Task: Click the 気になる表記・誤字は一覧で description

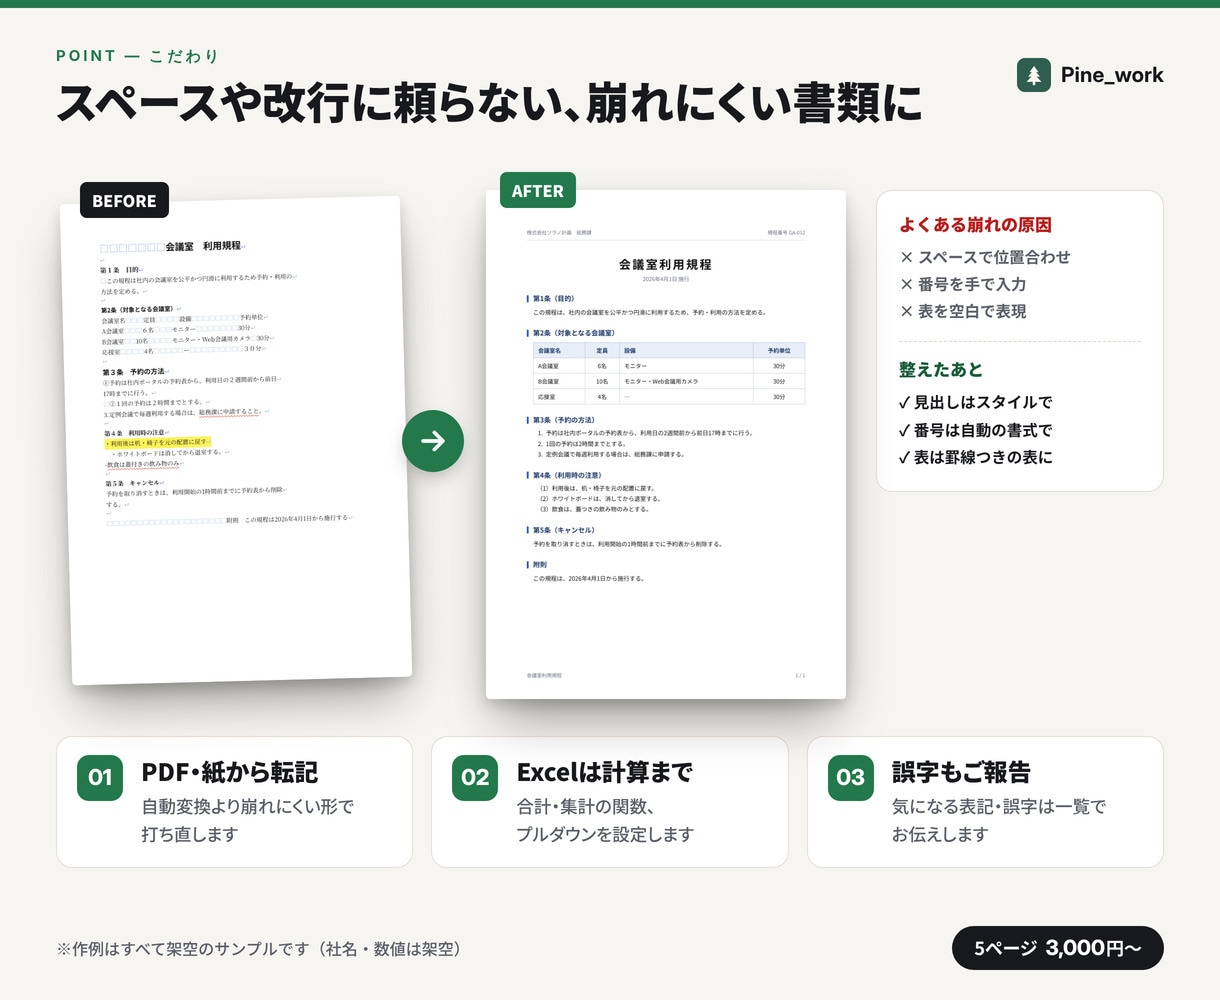Action: pos(999,806)
